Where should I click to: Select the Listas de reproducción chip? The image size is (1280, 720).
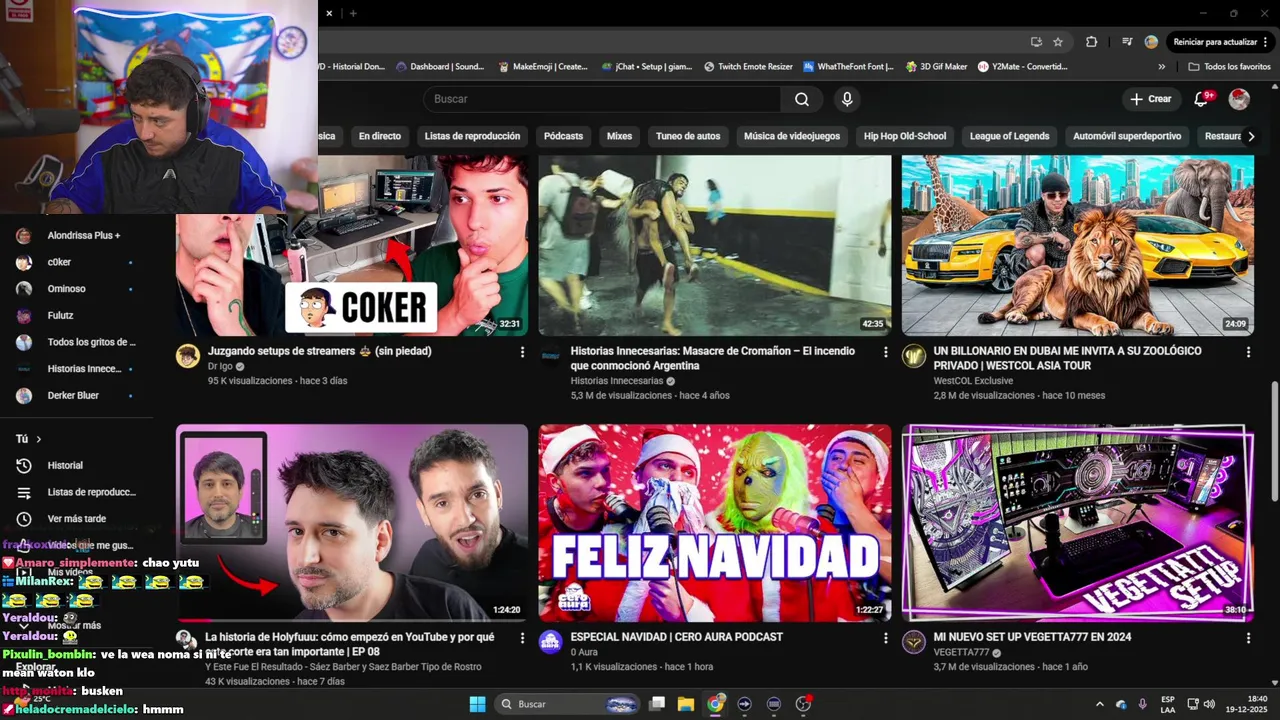pyautogui.click(x=472, y=136)
